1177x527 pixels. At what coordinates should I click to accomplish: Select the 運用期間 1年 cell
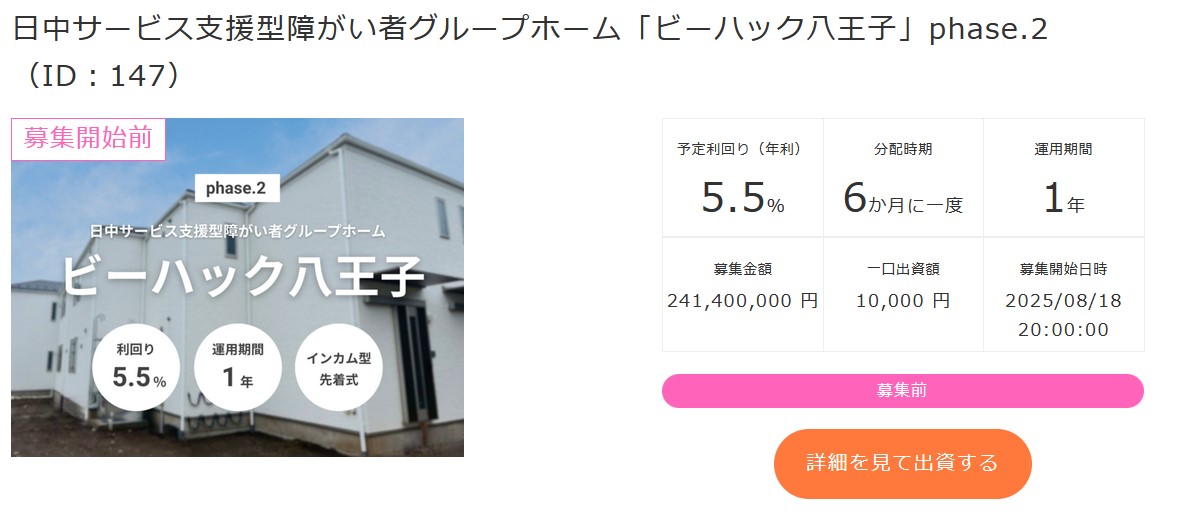click(1063, 178)
